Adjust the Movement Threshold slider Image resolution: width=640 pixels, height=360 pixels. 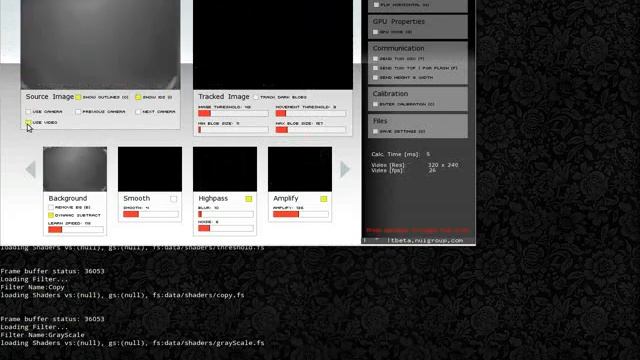click(x=311, y=113)
